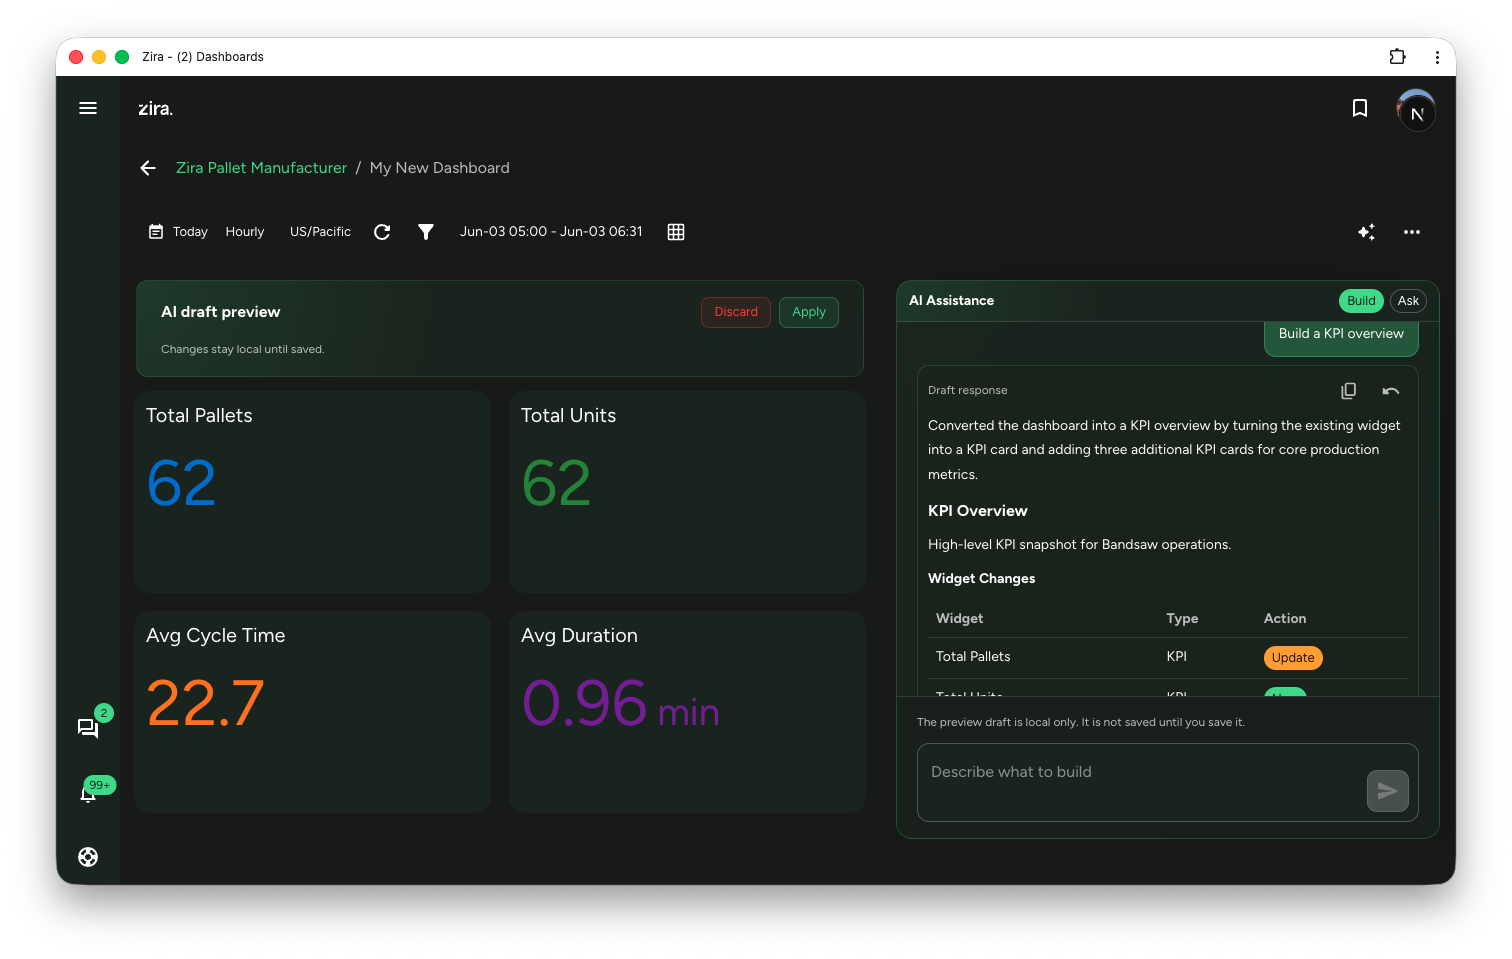The width and height of the screenshot is (1512, 959).
Task: Open the browser three-dot menu
Action: coord(1437,57)
